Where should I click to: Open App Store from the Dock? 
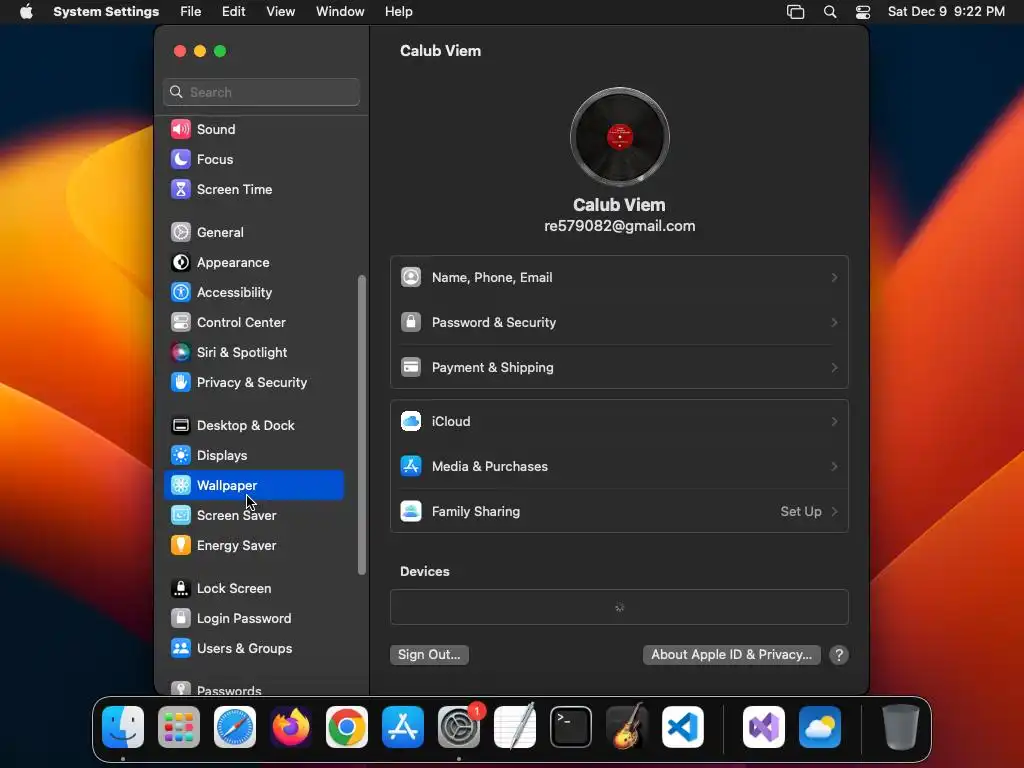pyautogui.click(x=403, y=727)
